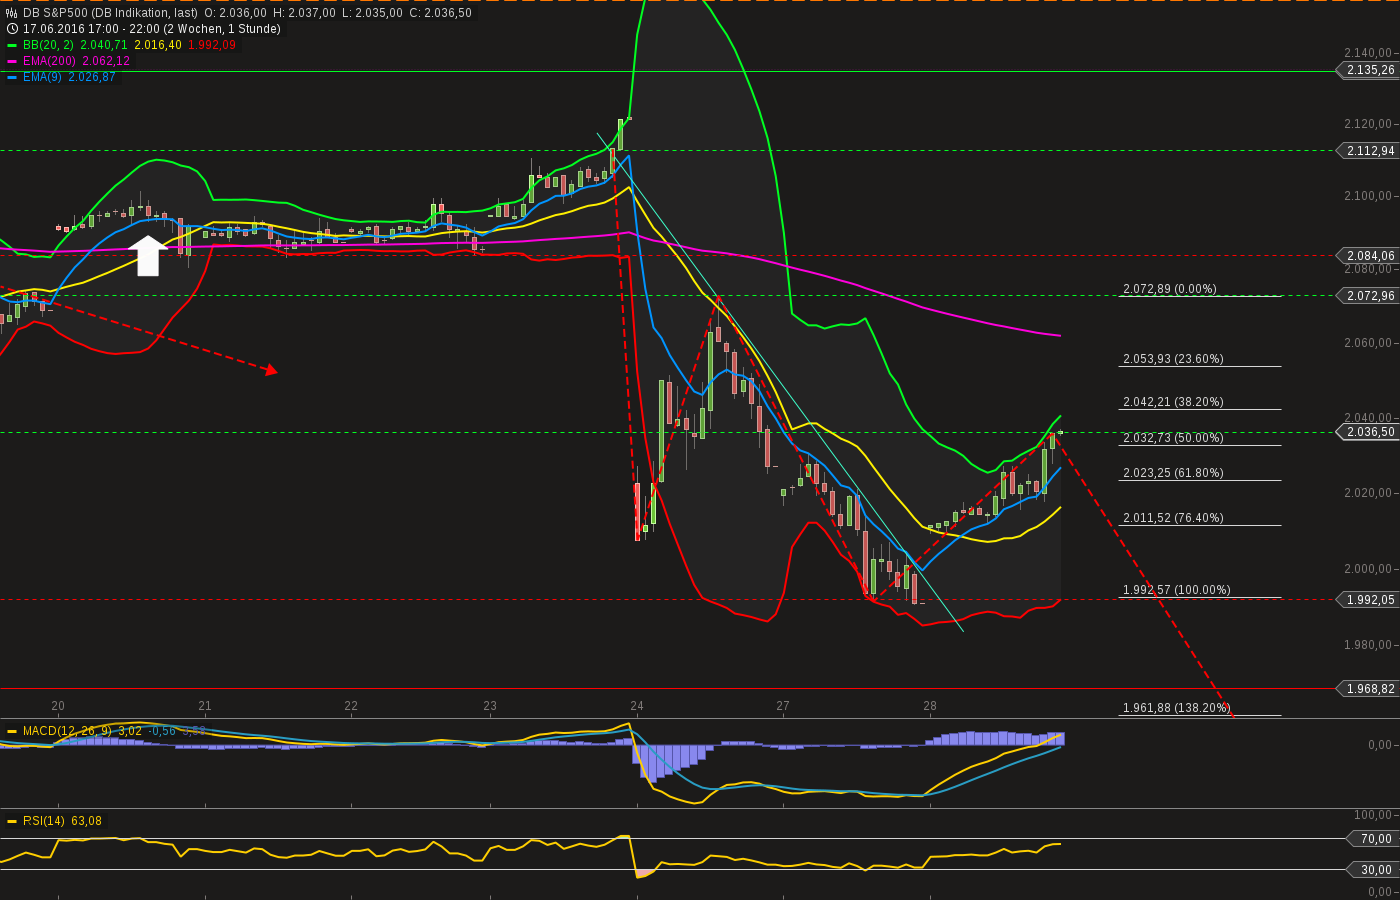Click the EMA(200) indicator label
Viewport: 1400px width, 900px height.
coord(49,61)
